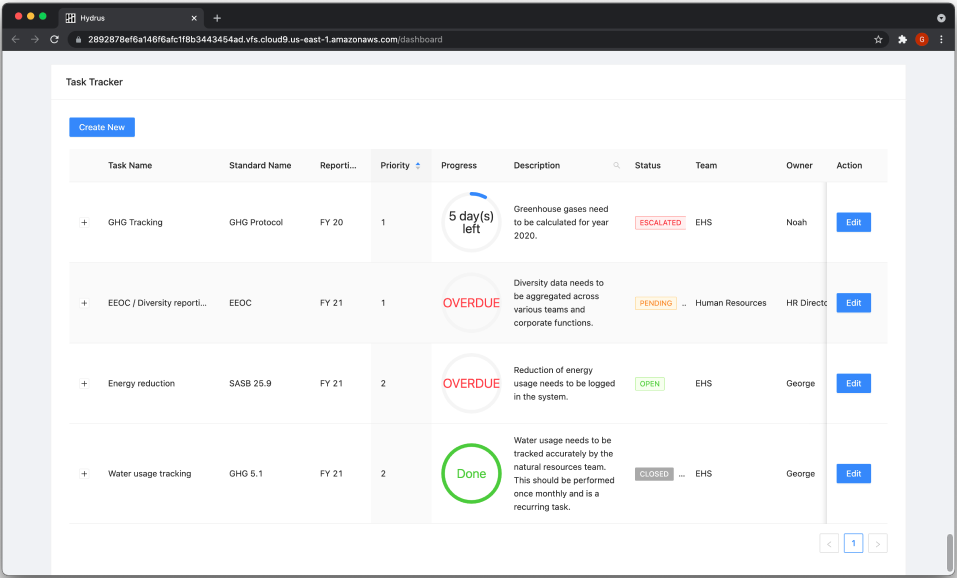
Task: Edit the GHG Tracking task
Action: tap(853, 223)
